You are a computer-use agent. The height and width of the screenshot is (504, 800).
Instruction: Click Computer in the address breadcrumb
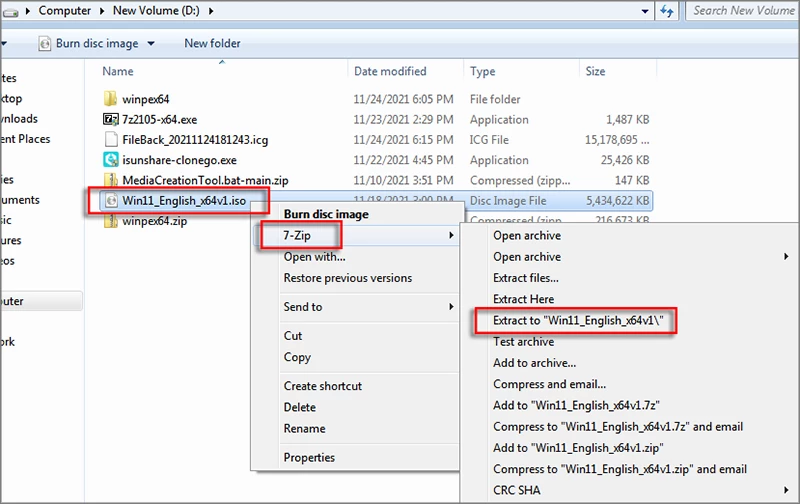click(64, 11)
